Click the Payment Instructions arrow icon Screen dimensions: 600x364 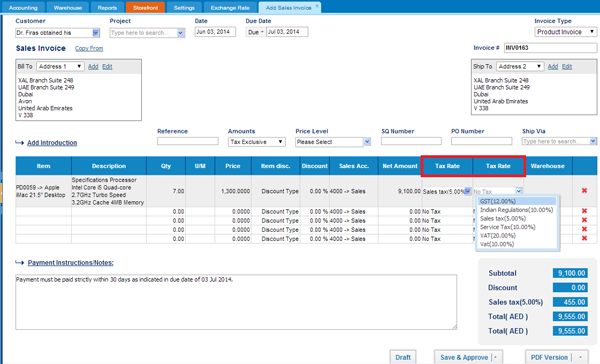pos(20,263)
